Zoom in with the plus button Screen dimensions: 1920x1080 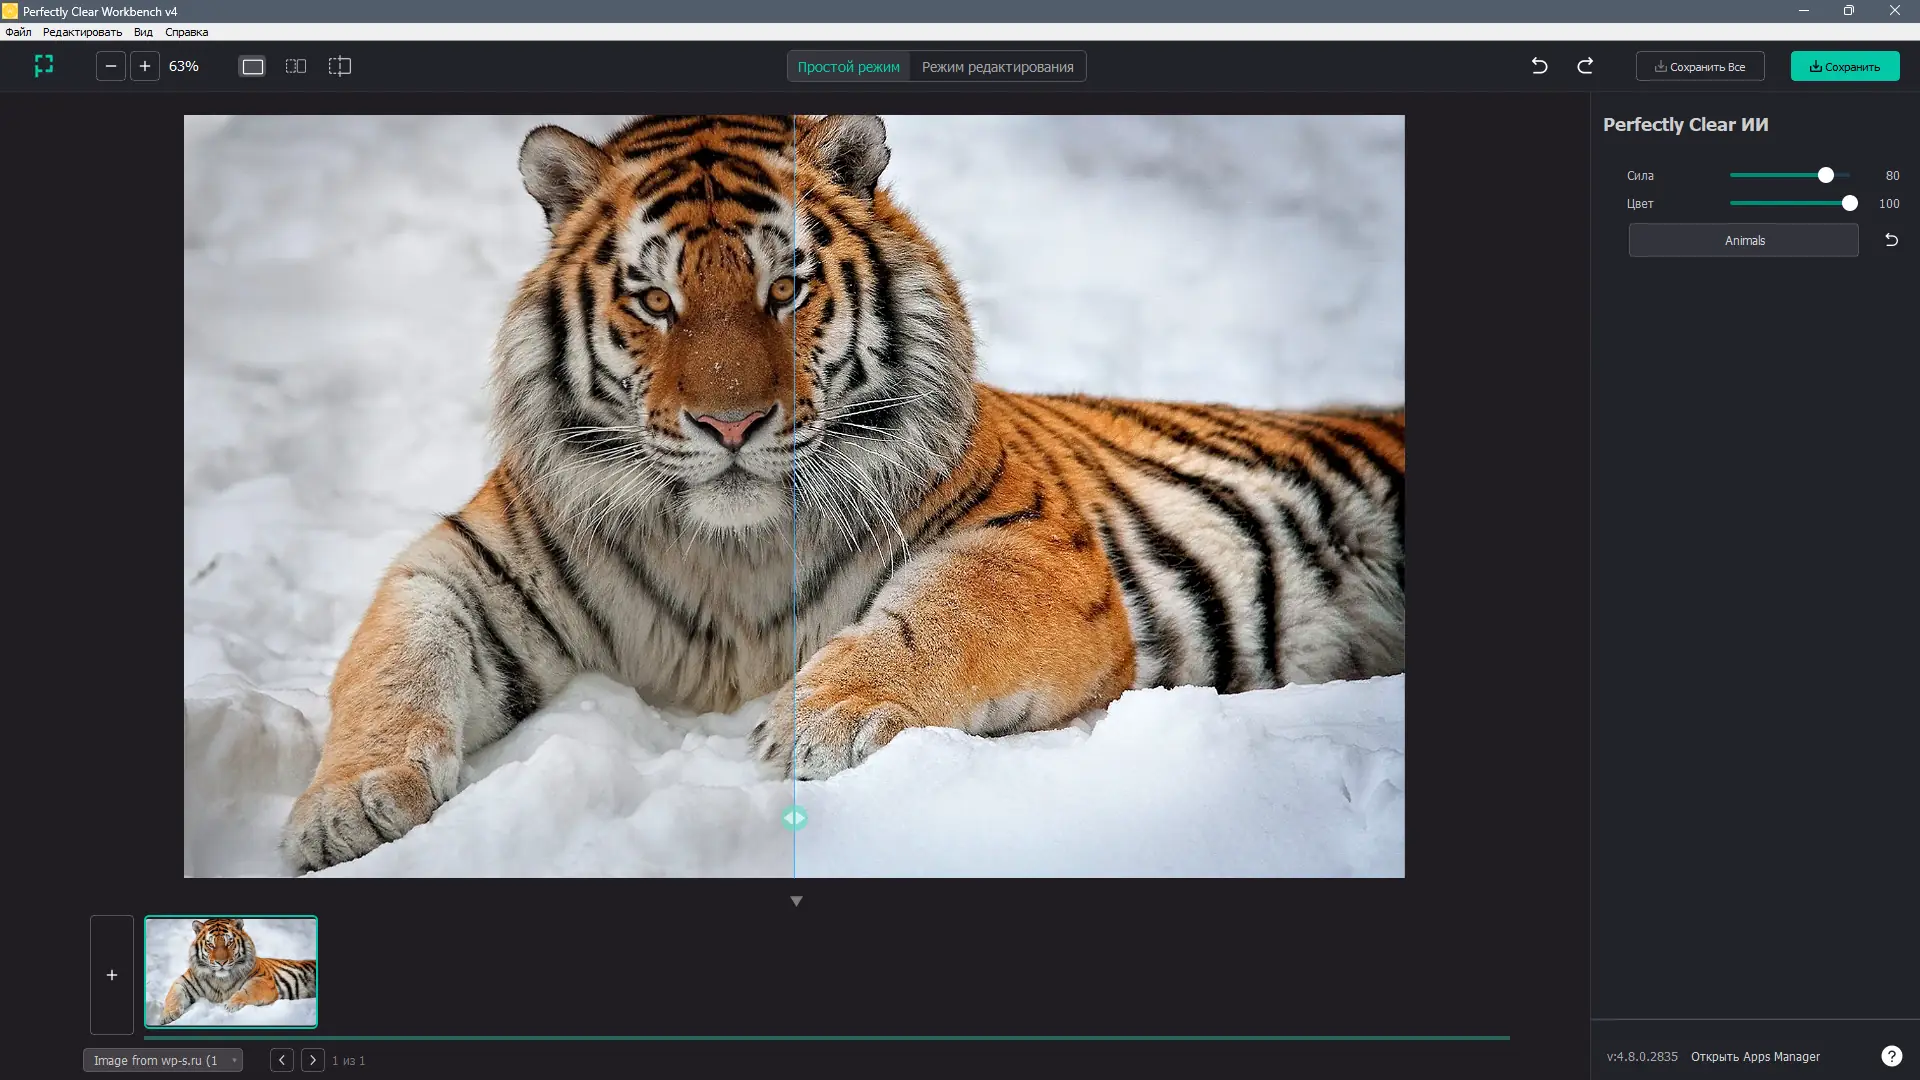[x=145, y=66]
